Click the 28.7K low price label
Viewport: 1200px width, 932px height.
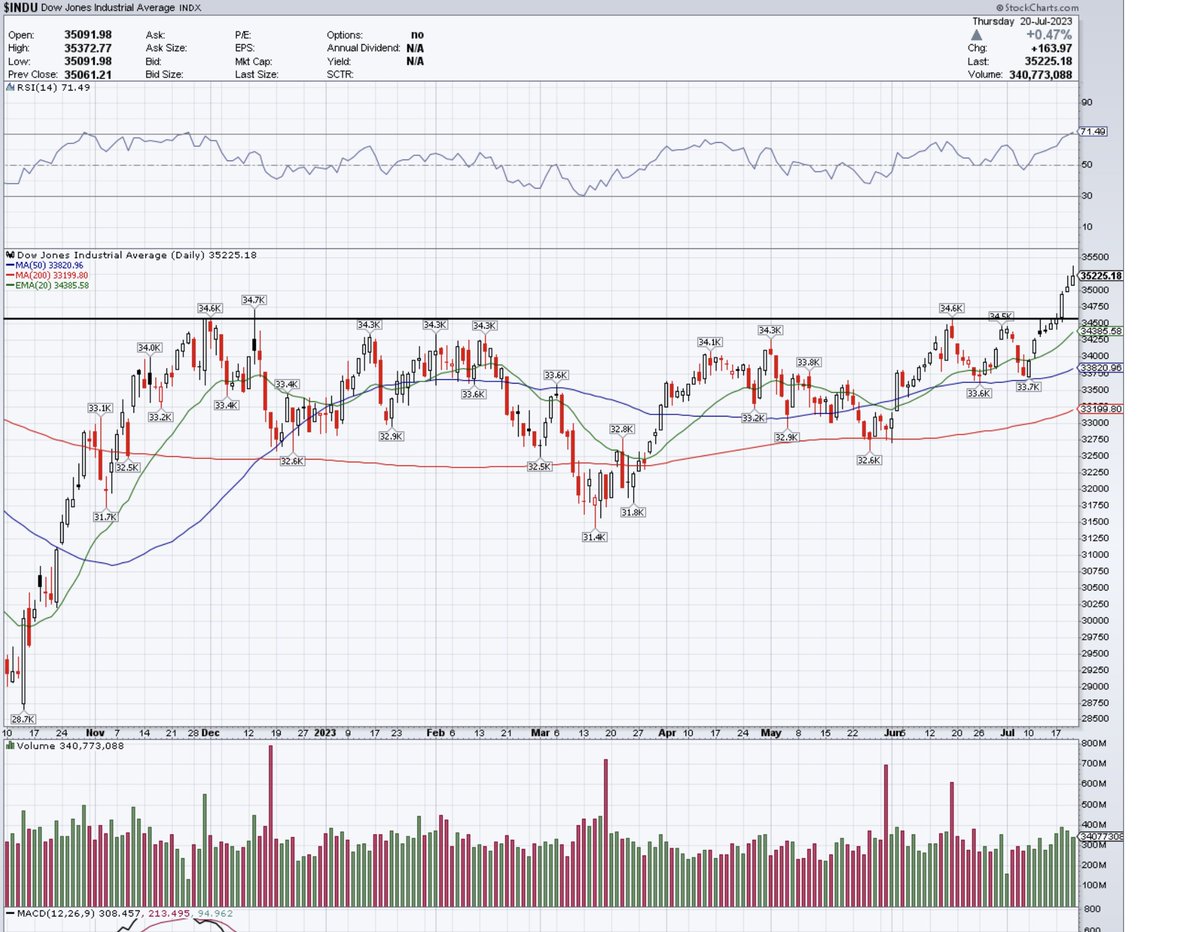coord(22,719)
